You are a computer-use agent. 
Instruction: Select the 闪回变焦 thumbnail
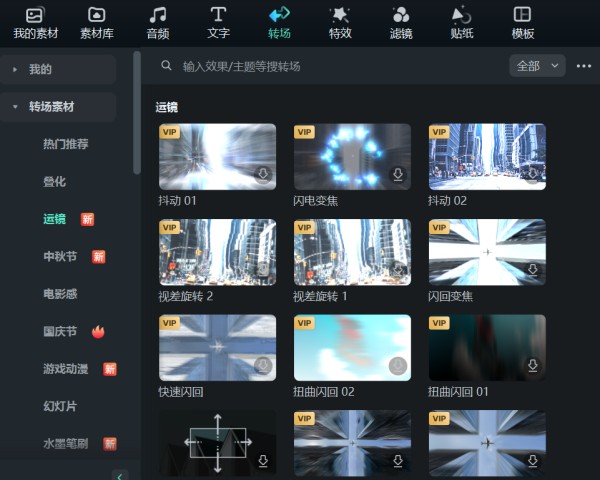coord(487,252)
